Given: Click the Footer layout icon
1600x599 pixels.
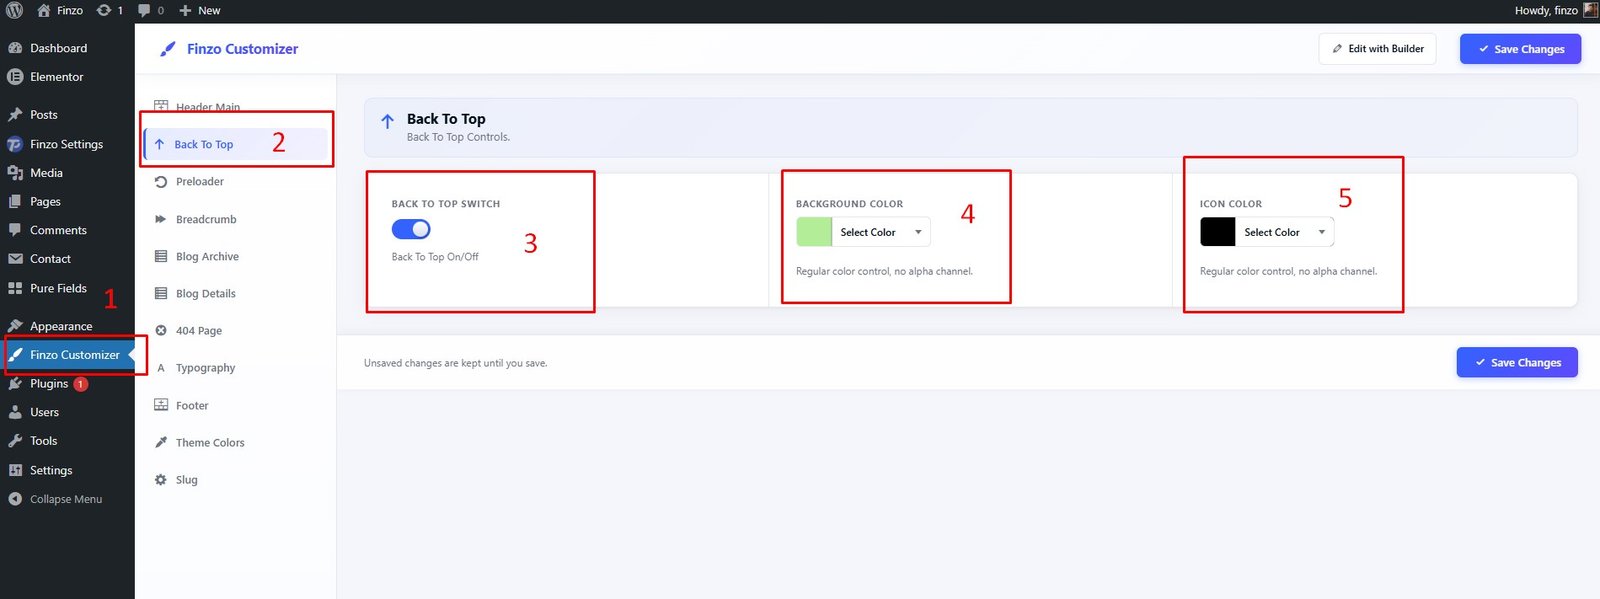Looking at the screenshot, I should click(161, 405).
